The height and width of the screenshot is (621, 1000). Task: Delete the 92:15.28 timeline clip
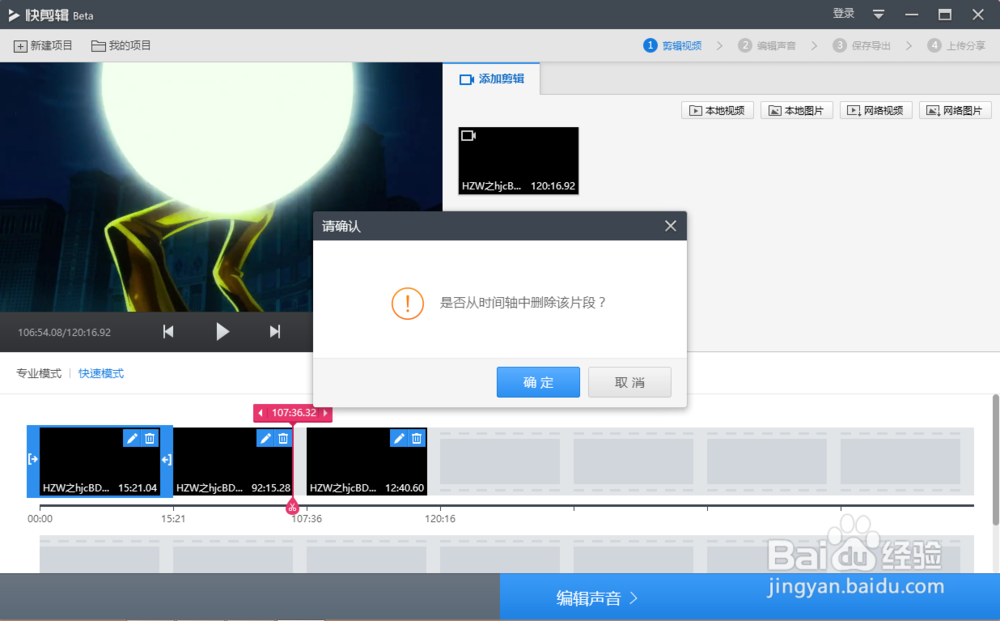click(x=283, y=438)
